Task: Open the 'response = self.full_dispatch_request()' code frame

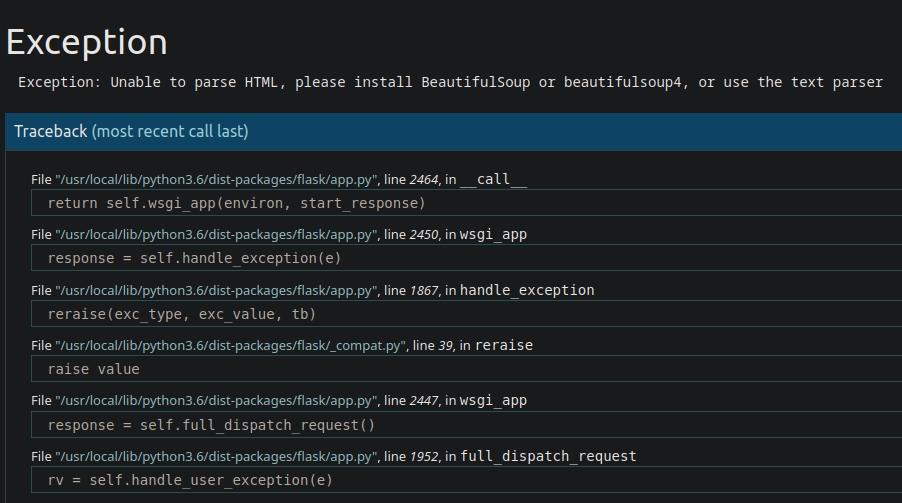Action: [x=211, y=425]
